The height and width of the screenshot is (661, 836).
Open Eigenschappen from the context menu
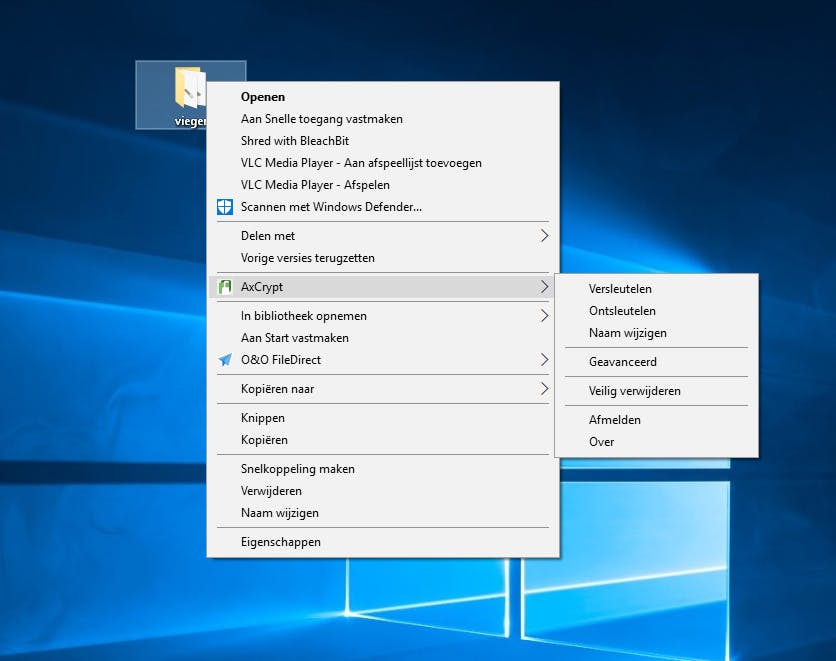pos(280,542)
